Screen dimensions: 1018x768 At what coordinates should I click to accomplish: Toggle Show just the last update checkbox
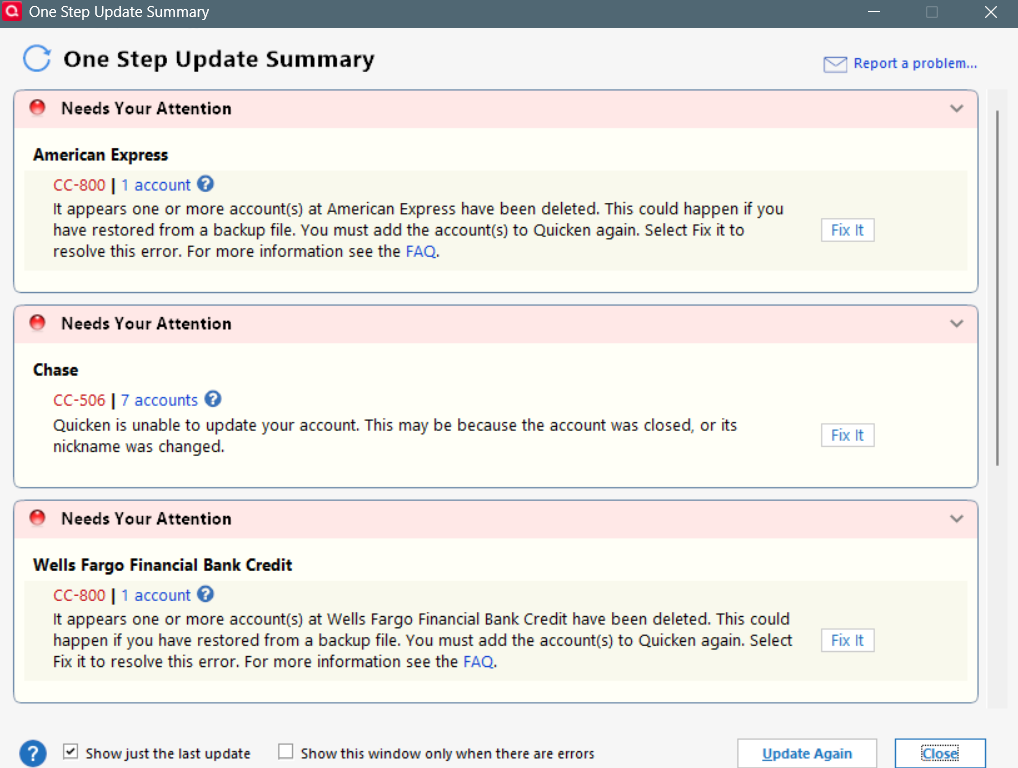tap(70, 752)
